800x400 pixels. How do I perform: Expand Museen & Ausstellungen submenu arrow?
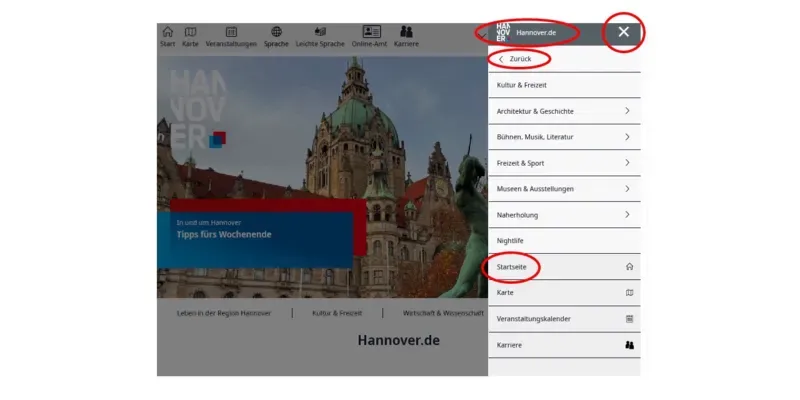(627, 189)
